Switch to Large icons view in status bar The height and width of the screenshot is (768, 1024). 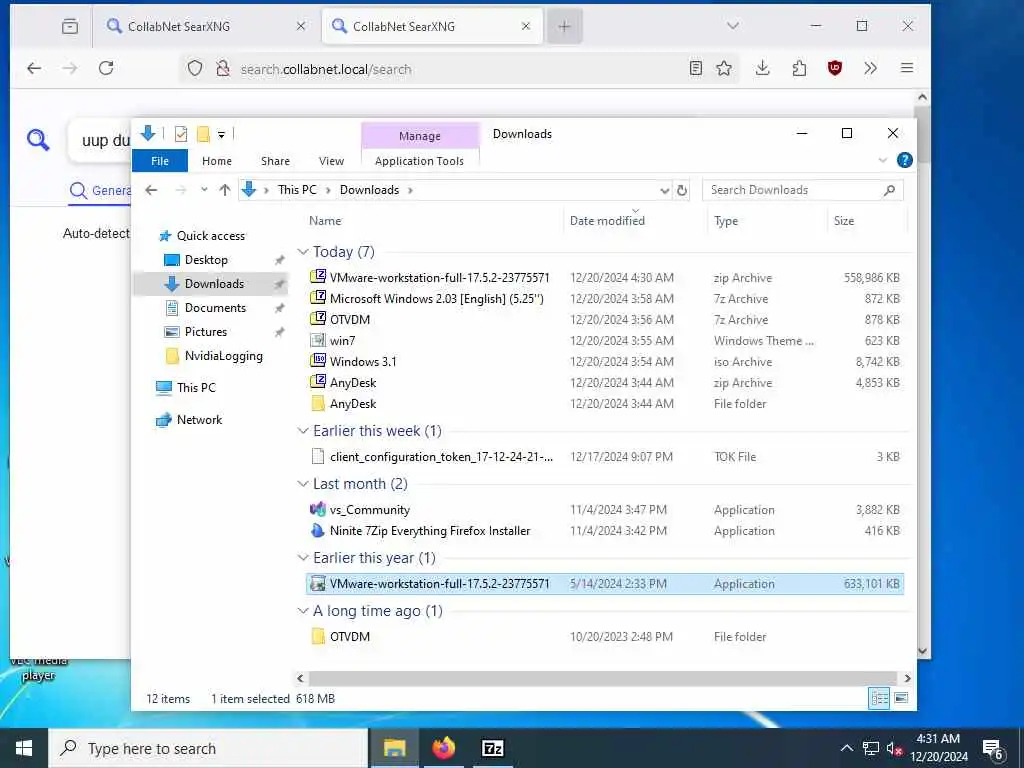tap(901, 699)
